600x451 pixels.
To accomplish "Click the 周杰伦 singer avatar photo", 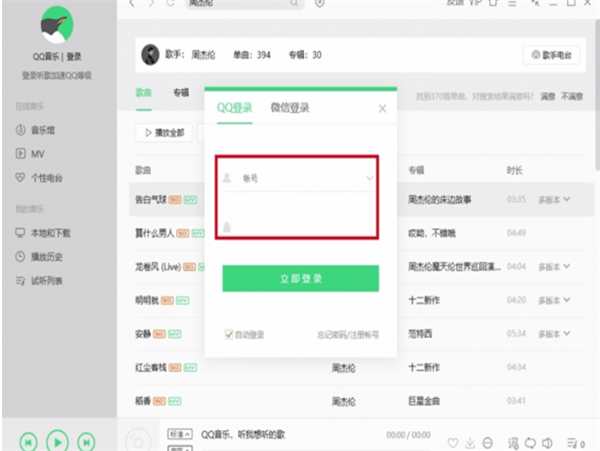I will pyautogui.click(x=150, y=55).
